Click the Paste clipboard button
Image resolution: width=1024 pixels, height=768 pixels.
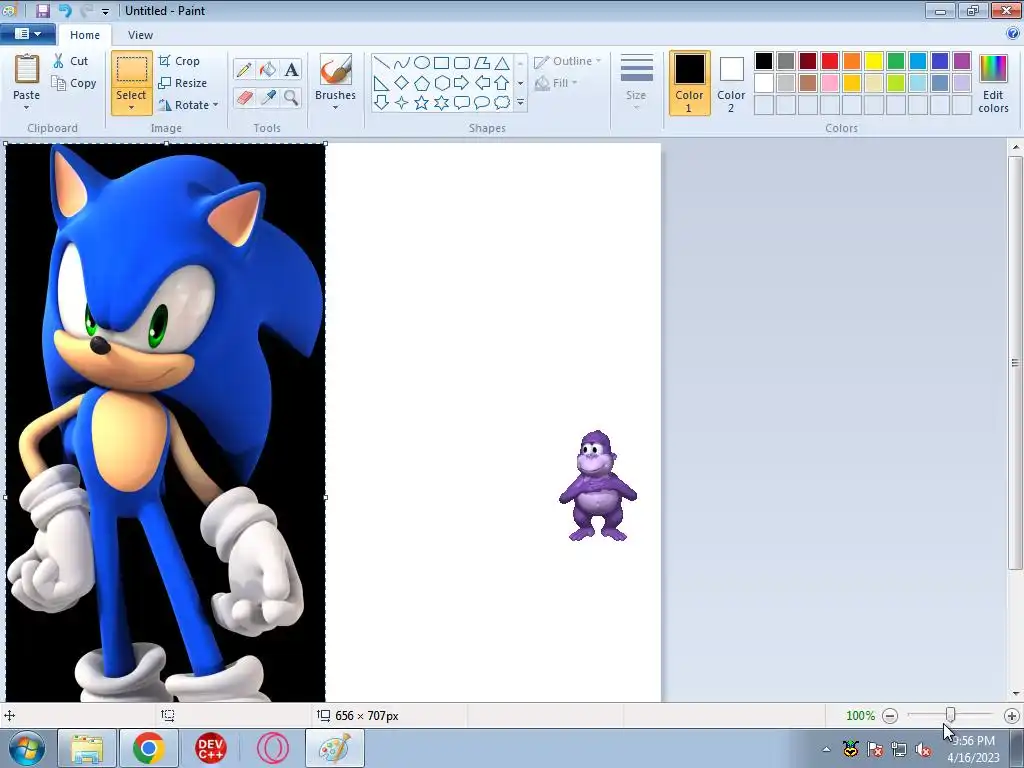27,76
